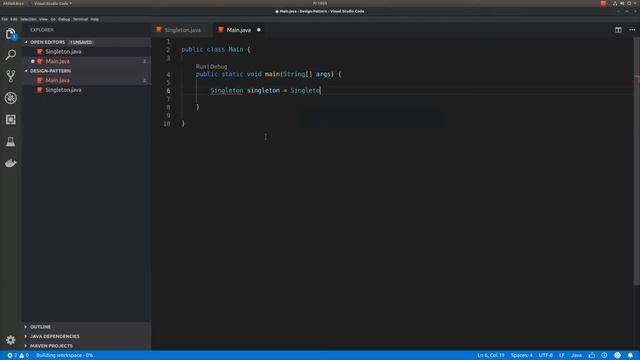This screenshot has height=360, width=640.
Task: Open the Debug view (crossed-out bug icon)
Action: pos(11,98)
